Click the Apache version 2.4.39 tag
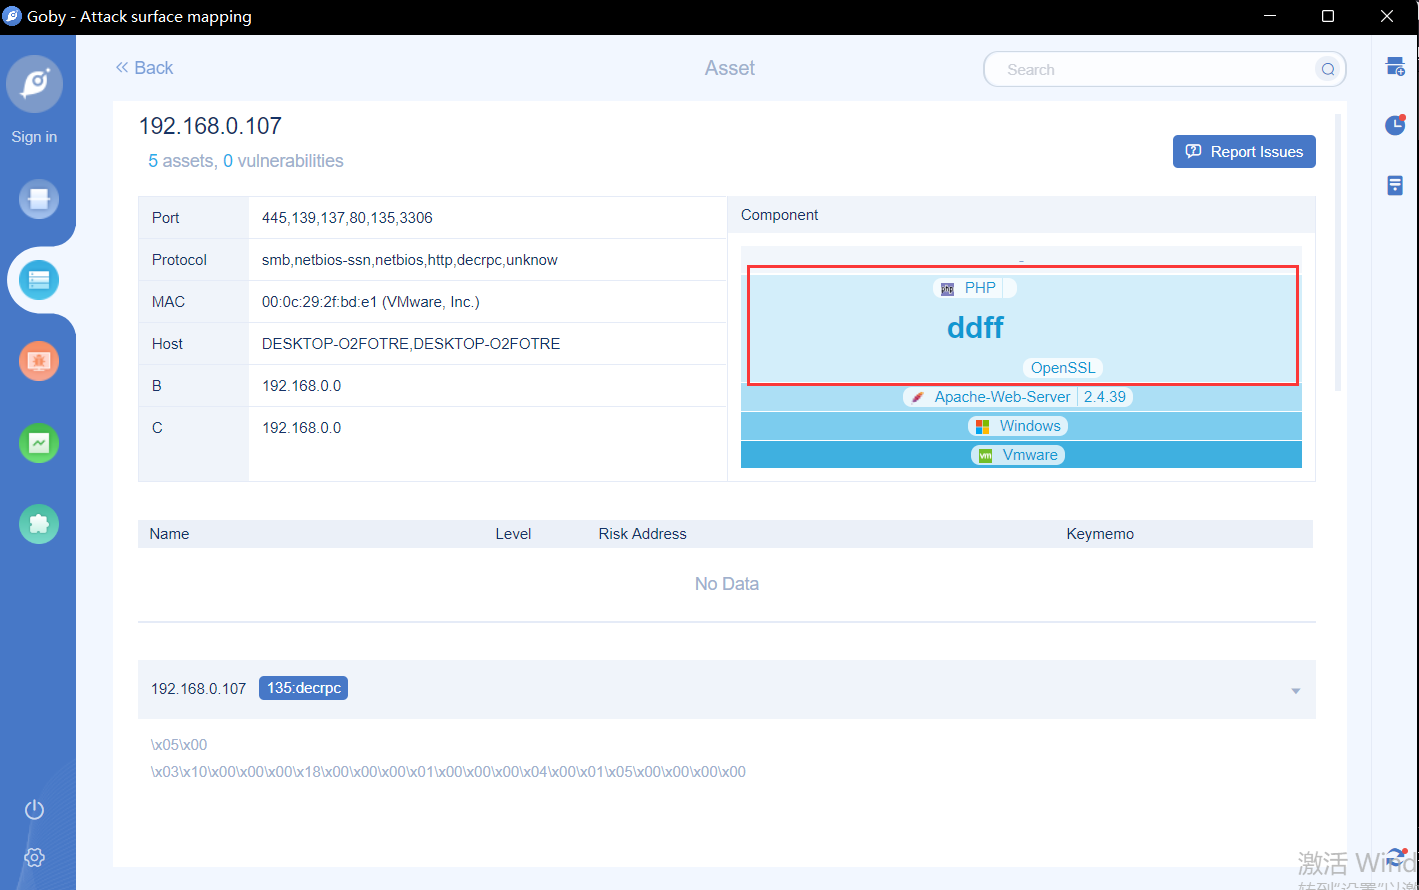 (x=1105, y=397)
